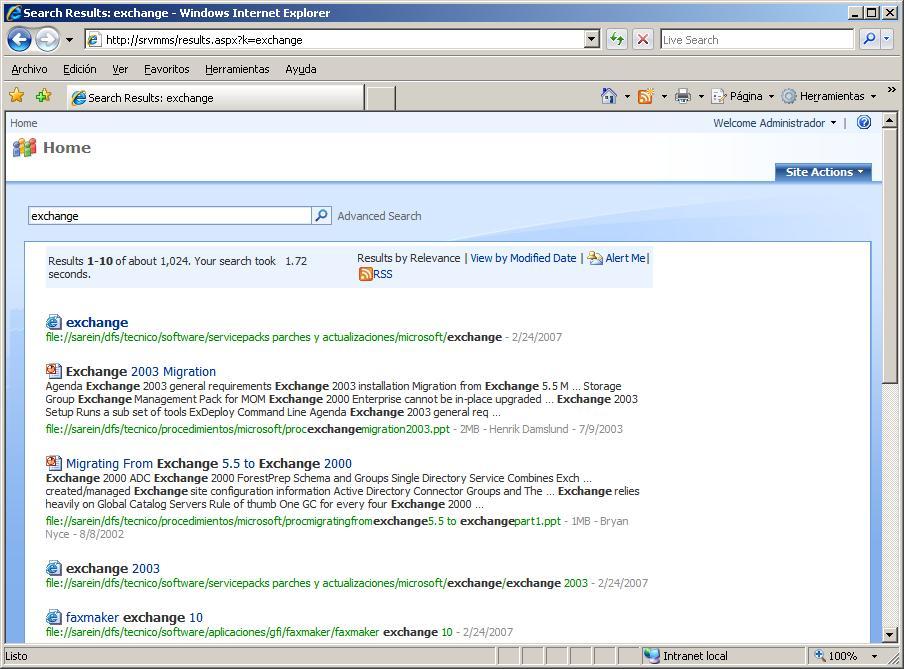904x669 pixels.
Task: Open the Herramientas menu in menu bar
Action: (237, 69)
